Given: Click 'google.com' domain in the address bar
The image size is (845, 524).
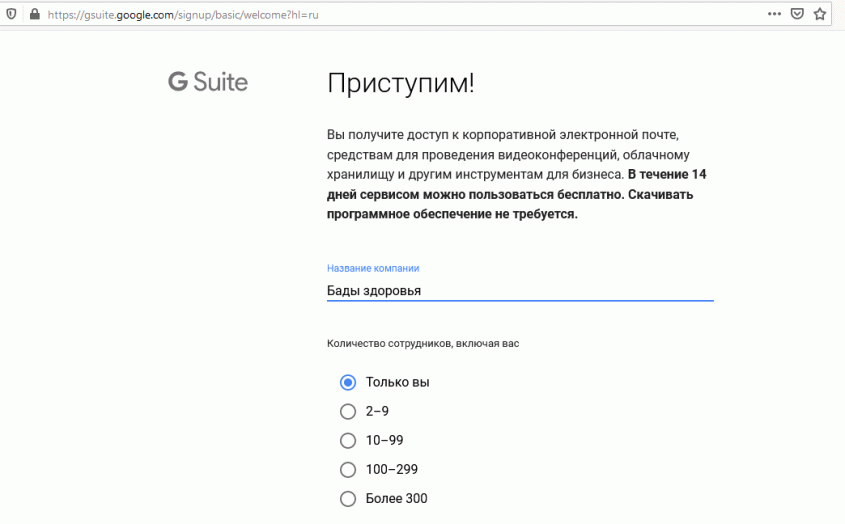Looking at the screenshot, I should (x=142, y=15).
